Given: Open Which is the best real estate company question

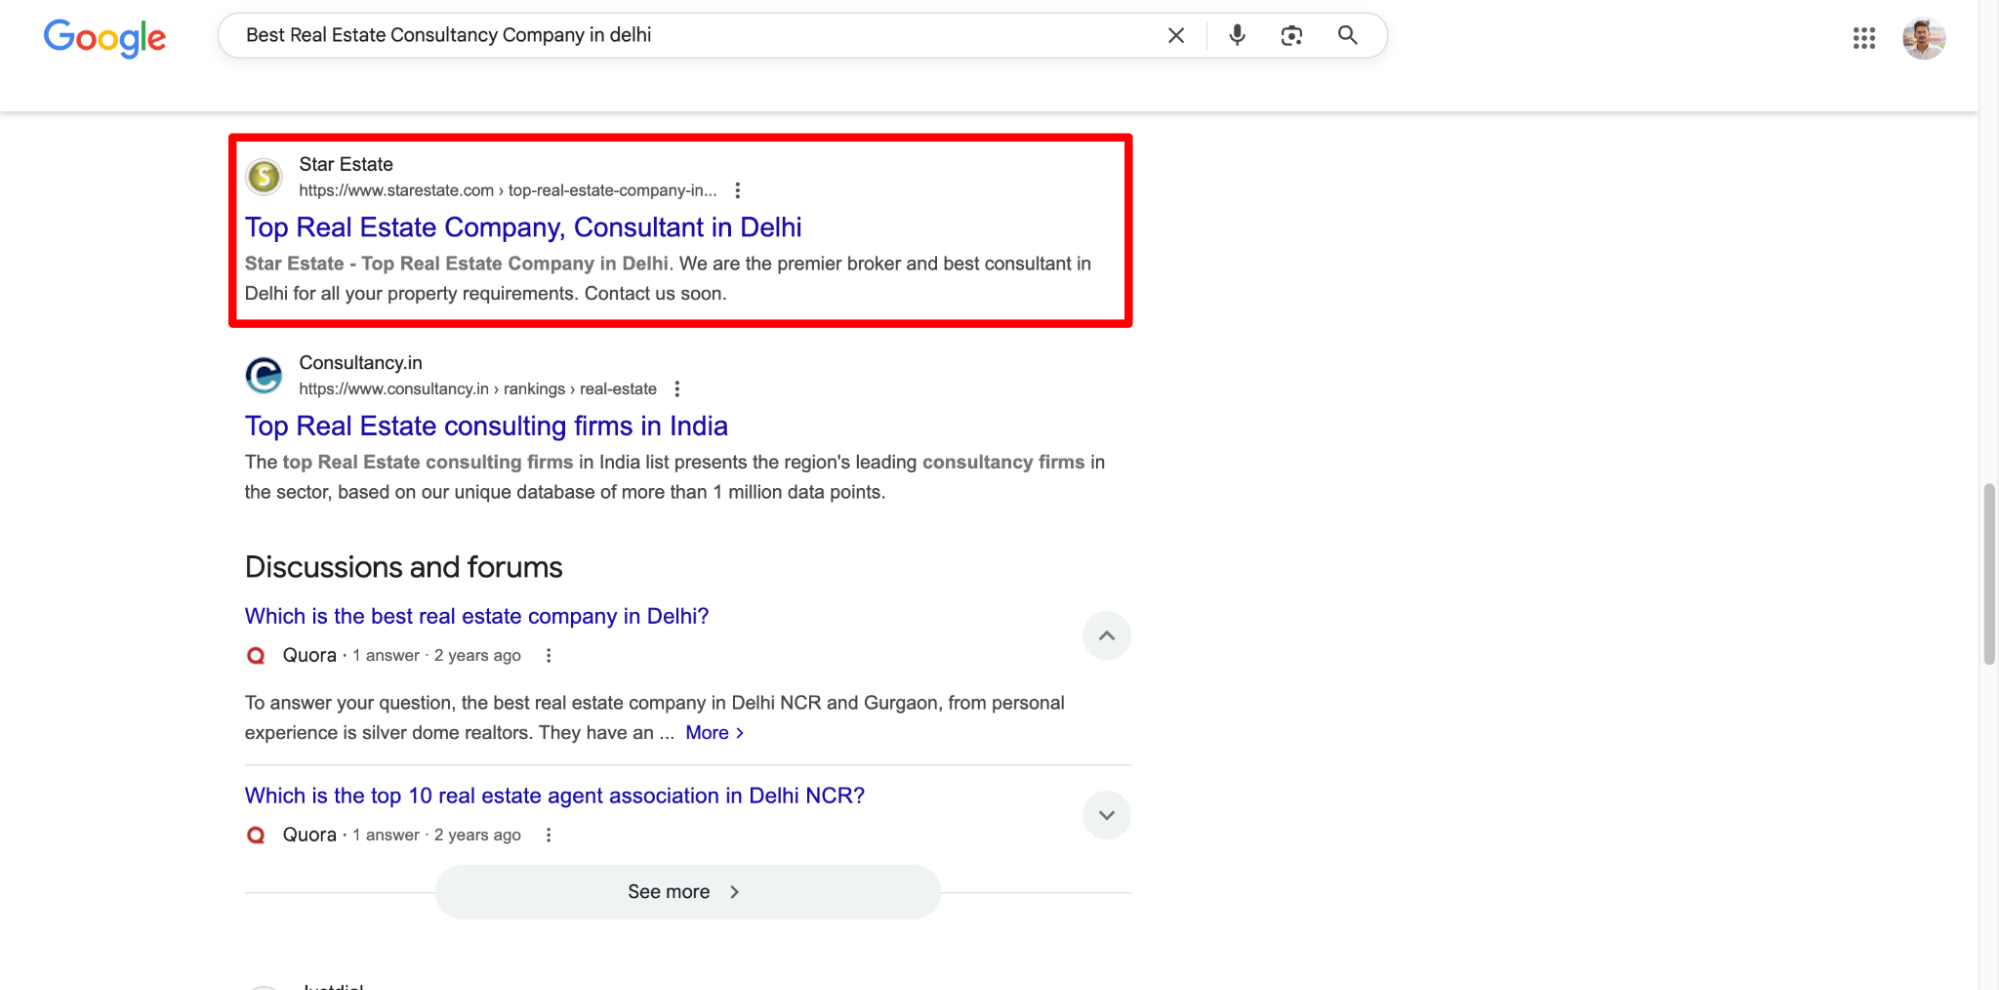Looking at the screenshot, I should pos(477,616).
